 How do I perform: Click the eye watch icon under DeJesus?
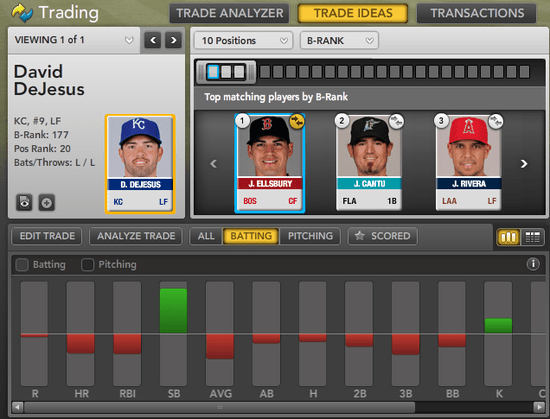tap(24, 202)
